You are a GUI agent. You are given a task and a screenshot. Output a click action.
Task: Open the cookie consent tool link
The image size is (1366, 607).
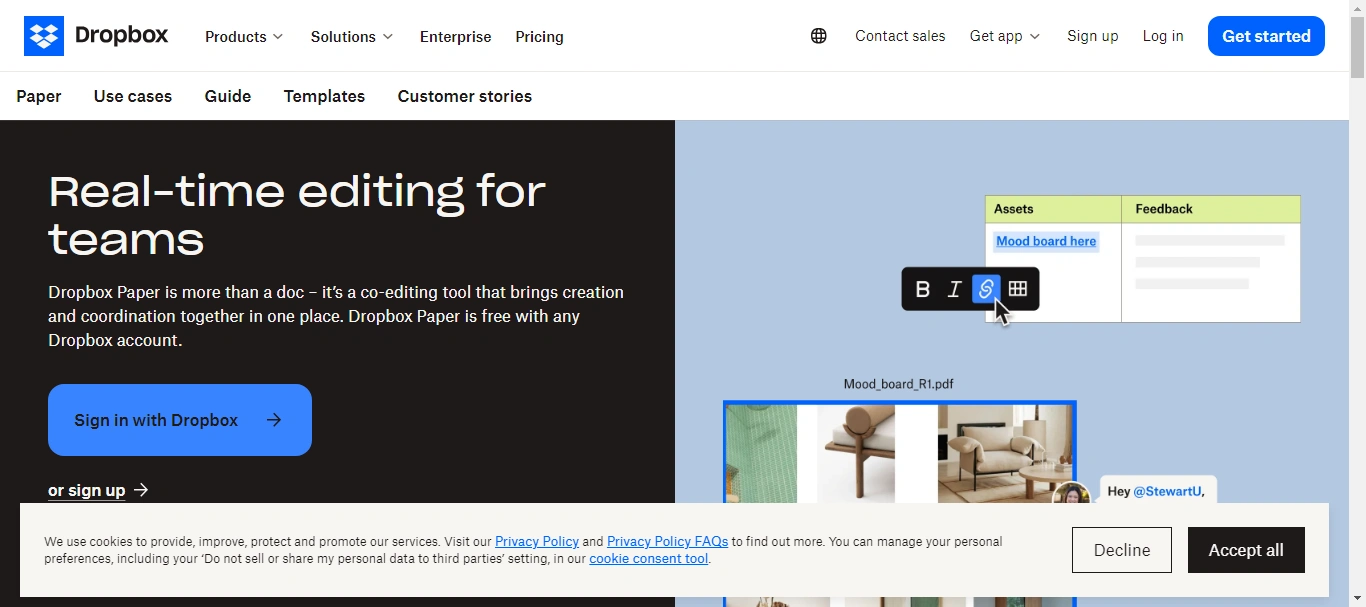pos(649,559)
